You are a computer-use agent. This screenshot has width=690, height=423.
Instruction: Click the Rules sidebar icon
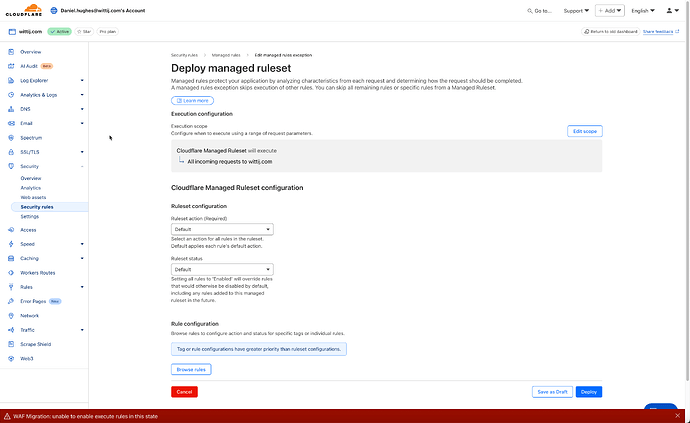(x=11, y=287)
